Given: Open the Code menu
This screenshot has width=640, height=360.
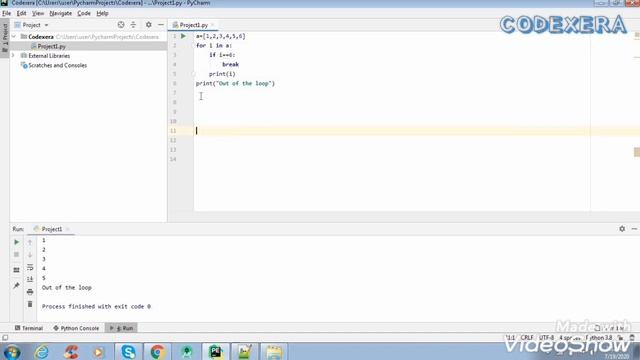Looking at the screenshot, I should pyautogui.click(x=84, y=13).
